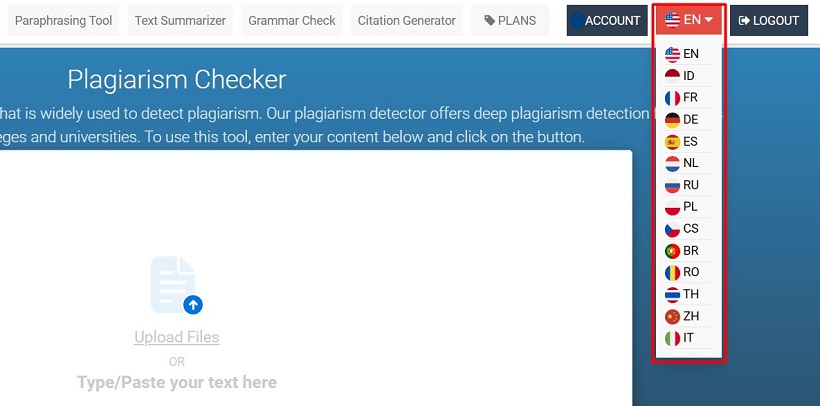Click the Upload Files link
This screenshot has width=820, height=406.
click(176, 338)
